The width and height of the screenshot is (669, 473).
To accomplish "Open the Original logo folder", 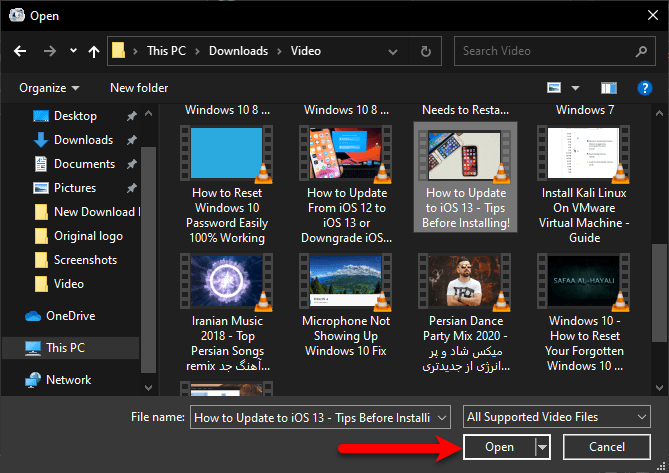I will [x=88, y=236].
